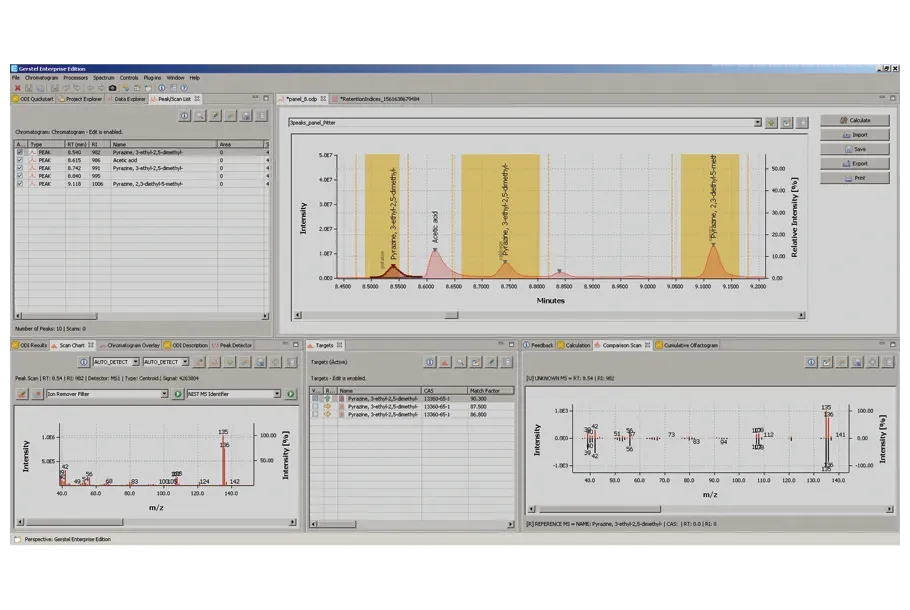Click the camera snapshot icon in main toolbar
This screenshot has width=910, height=610.
112,87
